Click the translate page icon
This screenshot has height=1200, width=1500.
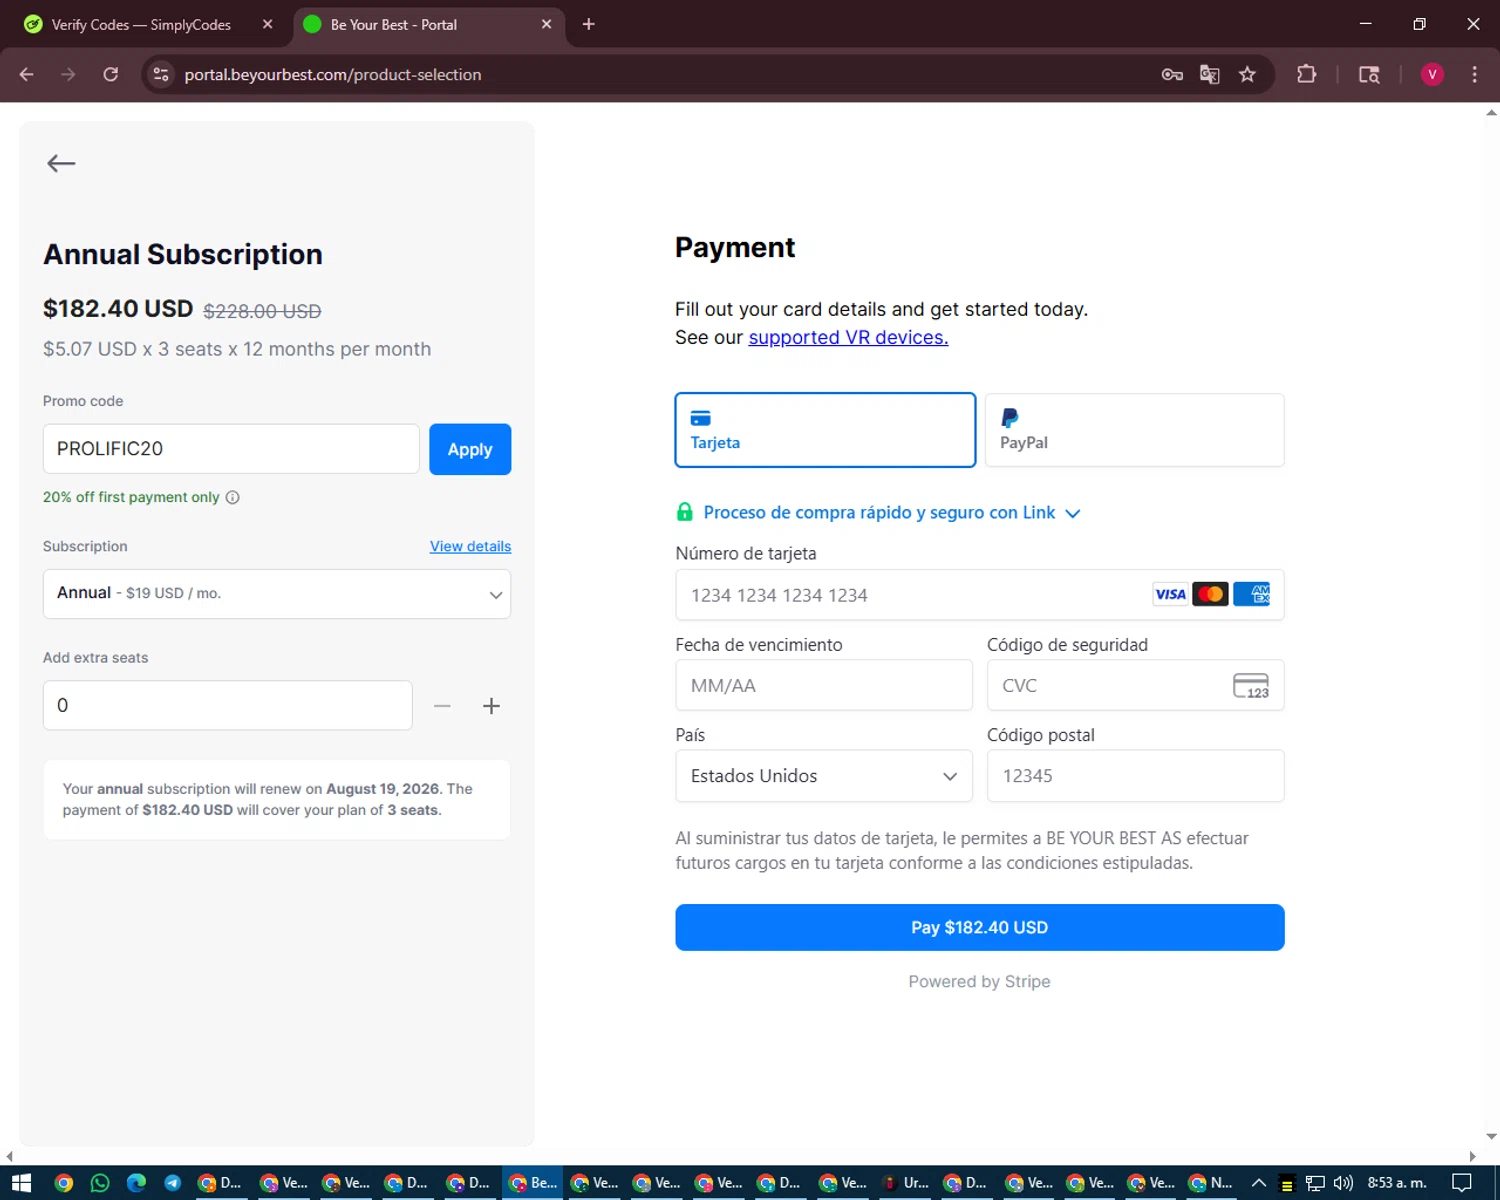(x=1210, y=74)
